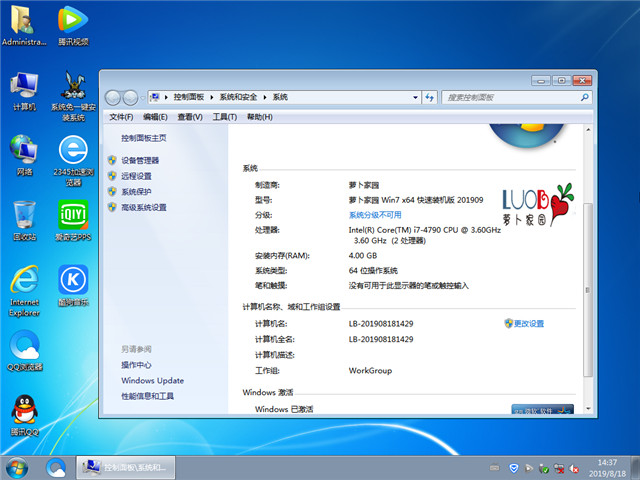Open 查看(V) menu

click(190, 117)
